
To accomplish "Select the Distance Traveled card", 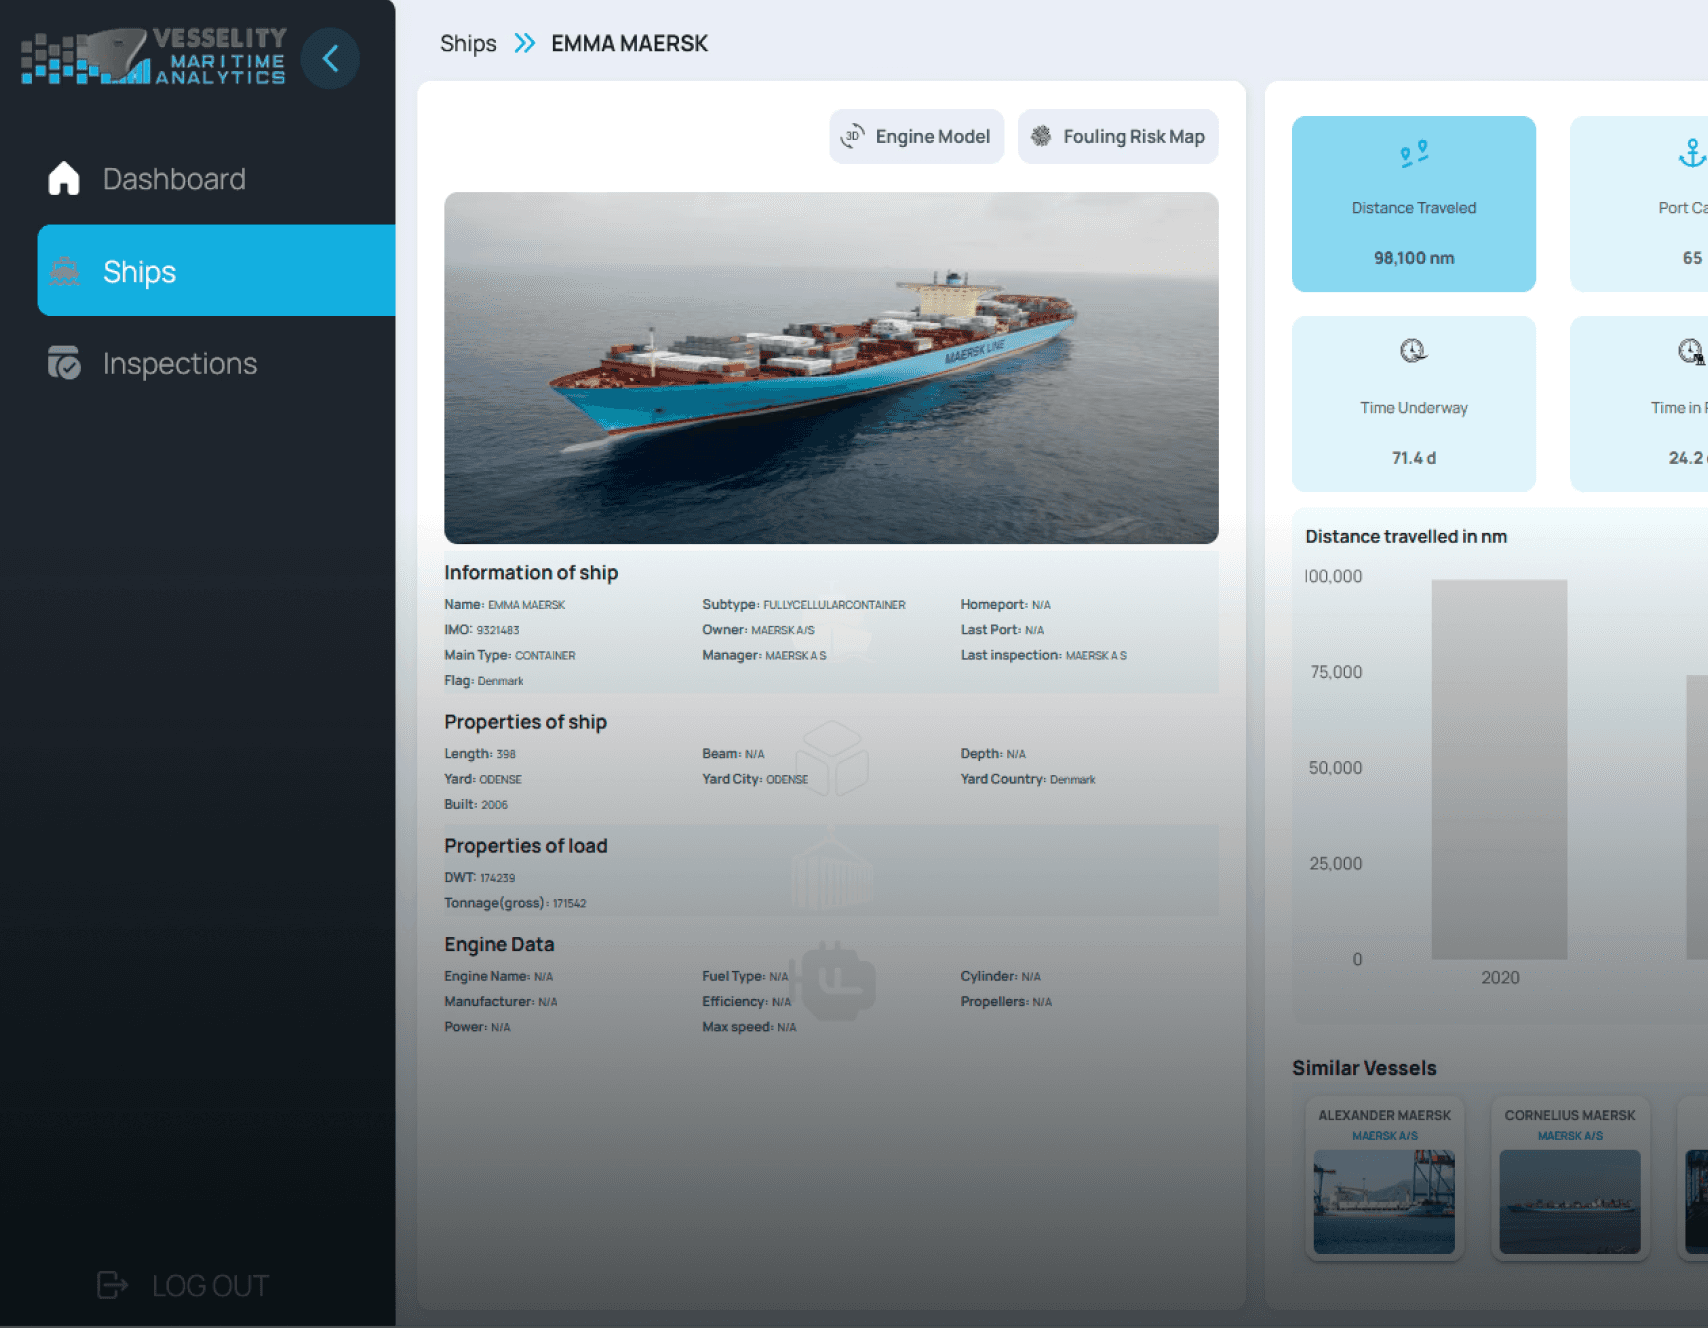I will 1414,204.
